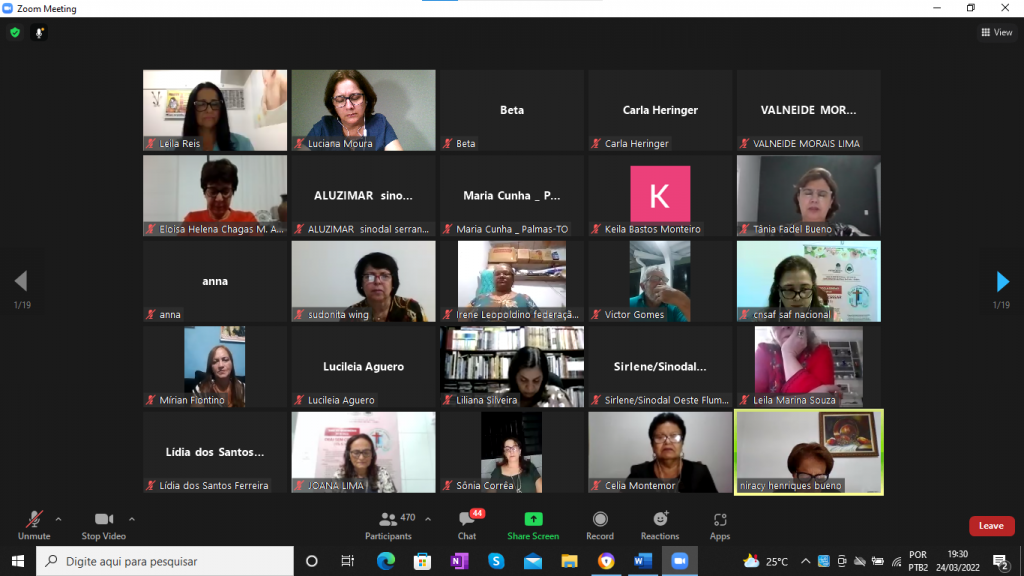Expand the arrow next to Participants
The width and height of the screenshot is (1024, 576).
(428, 519)
